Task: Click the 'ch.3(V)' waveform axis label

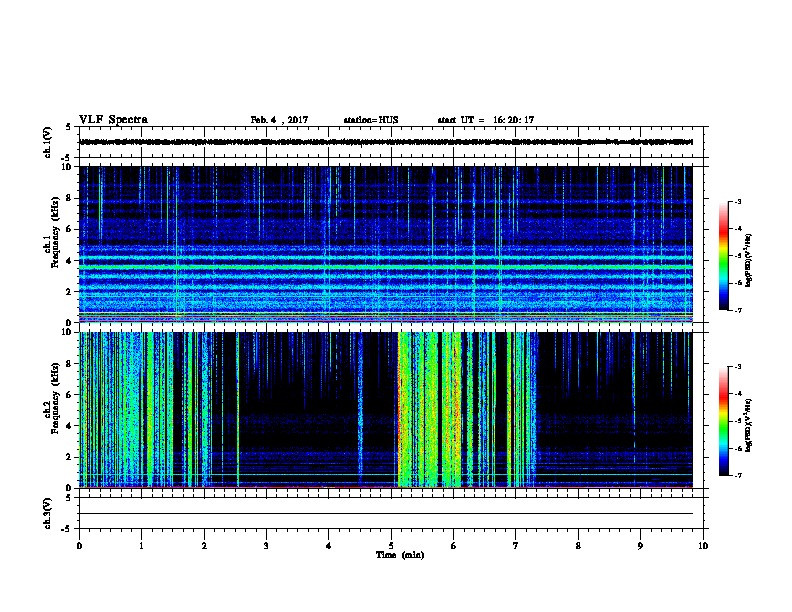Action: (47, 513)
